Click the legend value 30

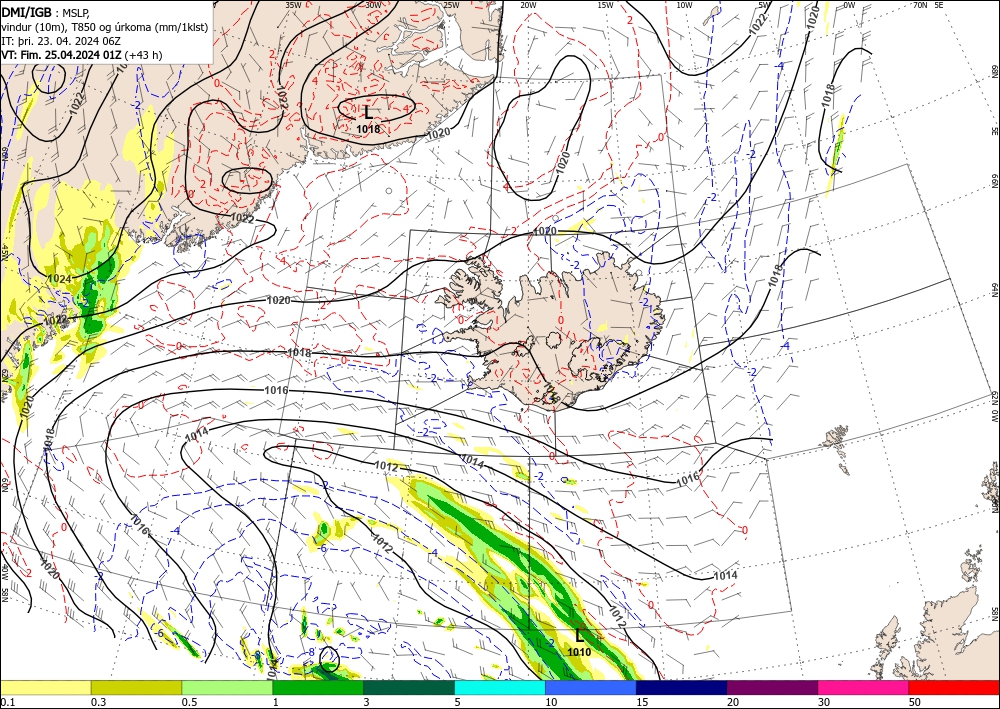point(824,702)
